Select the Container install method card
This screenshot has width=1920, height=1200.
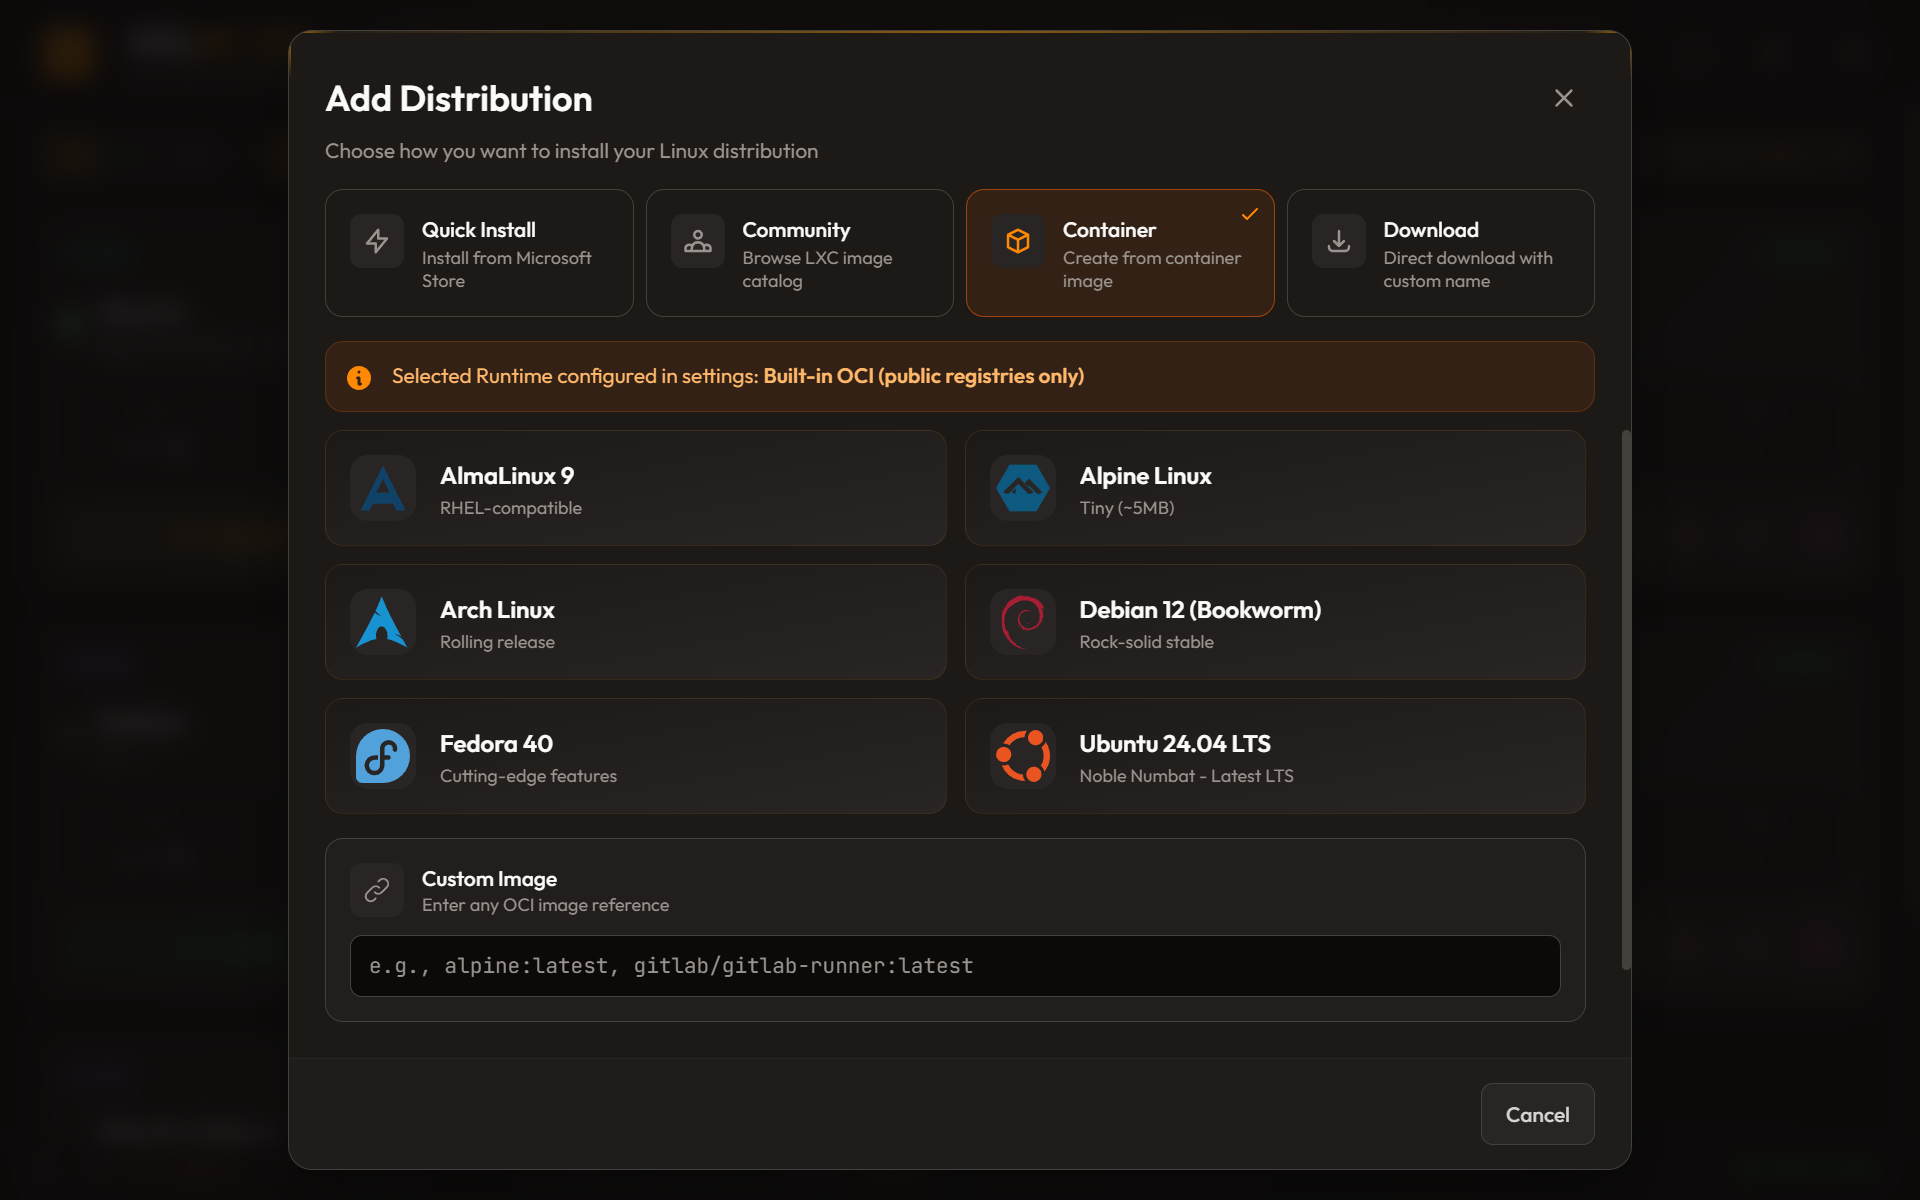coord(1120,253)
